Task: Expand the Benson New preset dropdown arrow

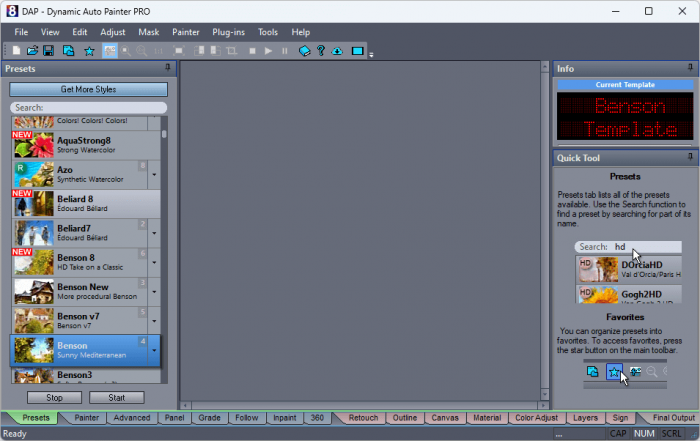Action: [x=154, y=292]
